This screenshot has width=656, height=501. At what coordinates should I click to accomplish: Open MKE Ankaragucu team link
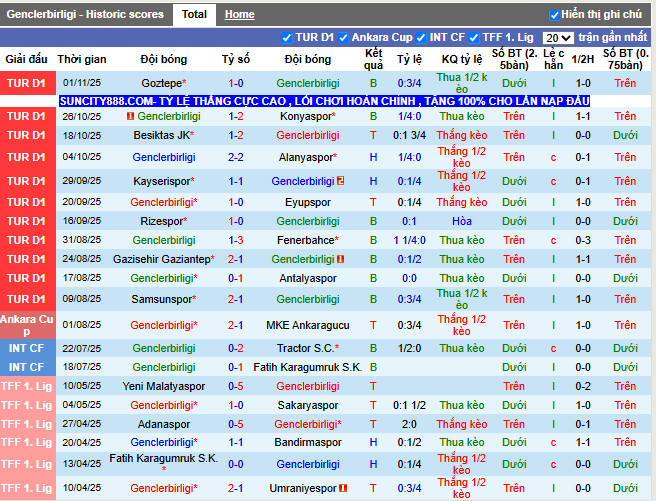308,325
